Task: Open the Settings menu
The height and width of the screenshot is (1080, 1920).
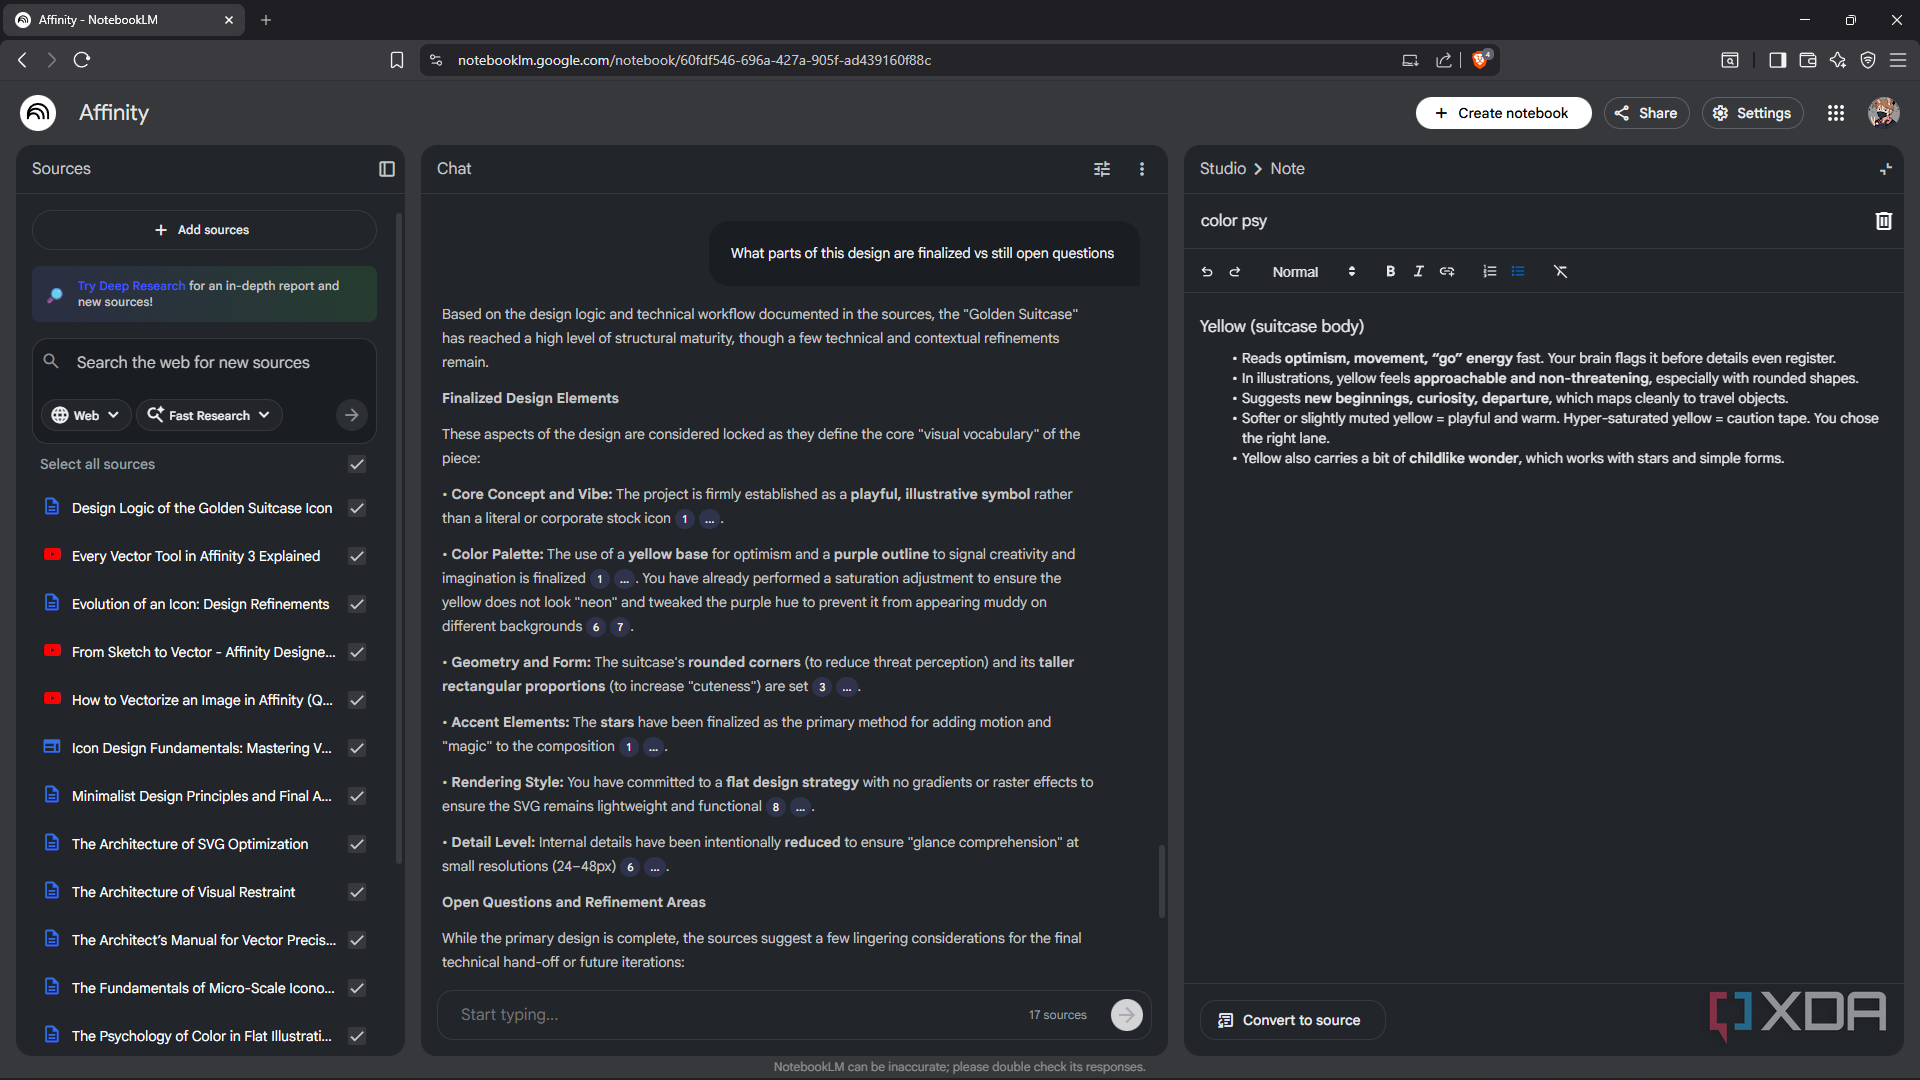Action: tap(1752, 113)
